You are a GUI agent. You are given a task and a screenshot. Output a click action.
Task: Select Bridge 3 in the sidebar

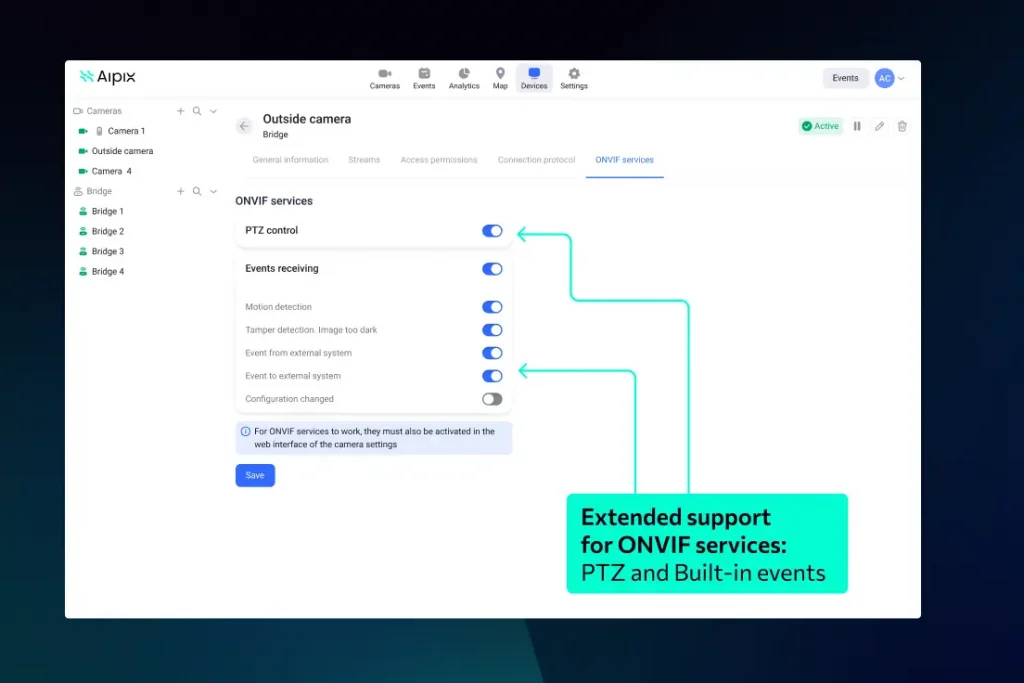[108, 251]
